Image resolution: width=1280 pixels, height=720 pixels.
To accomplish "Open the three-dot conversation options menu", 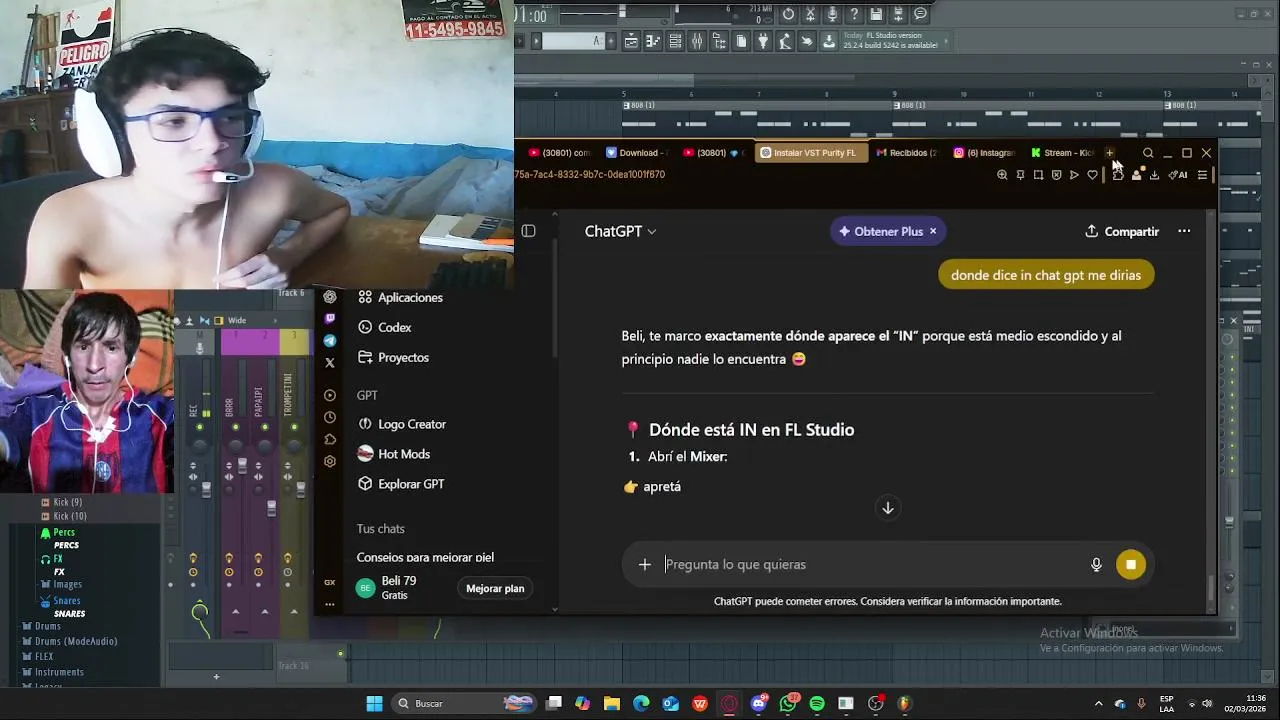I will [1184, 231].
